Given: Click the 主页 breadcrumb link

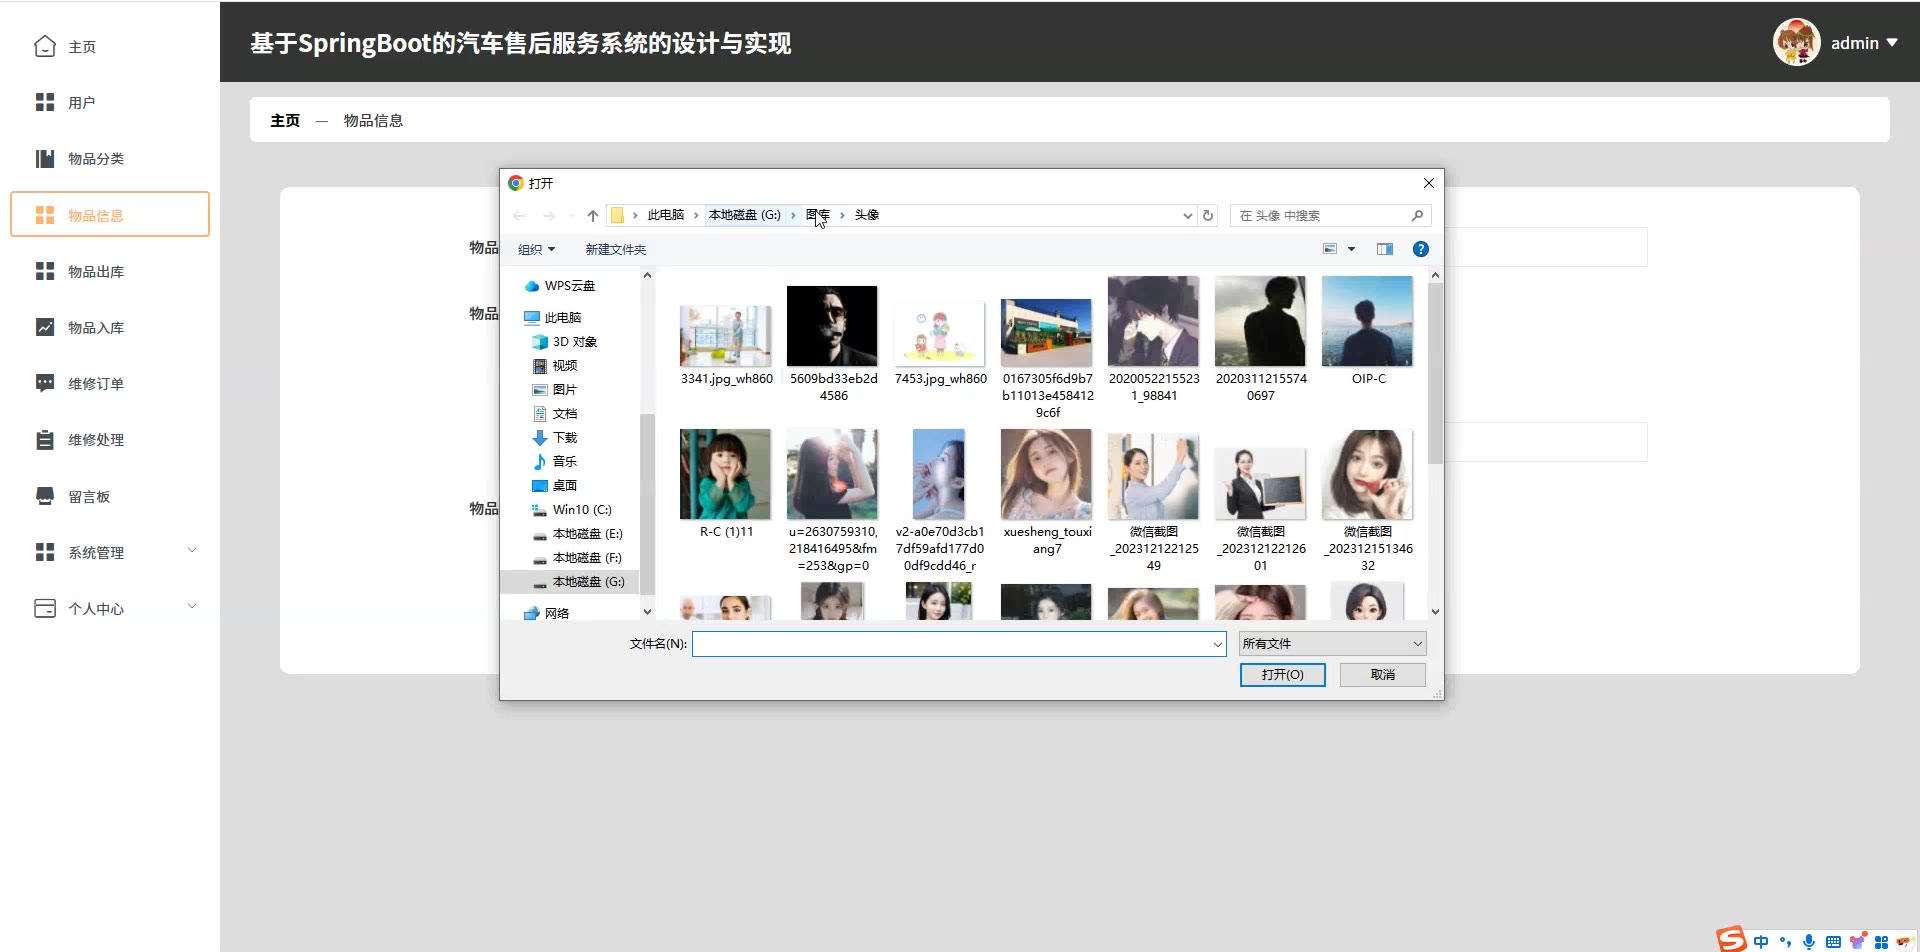Looking at the screenshot, I should (x=285, y=120).
